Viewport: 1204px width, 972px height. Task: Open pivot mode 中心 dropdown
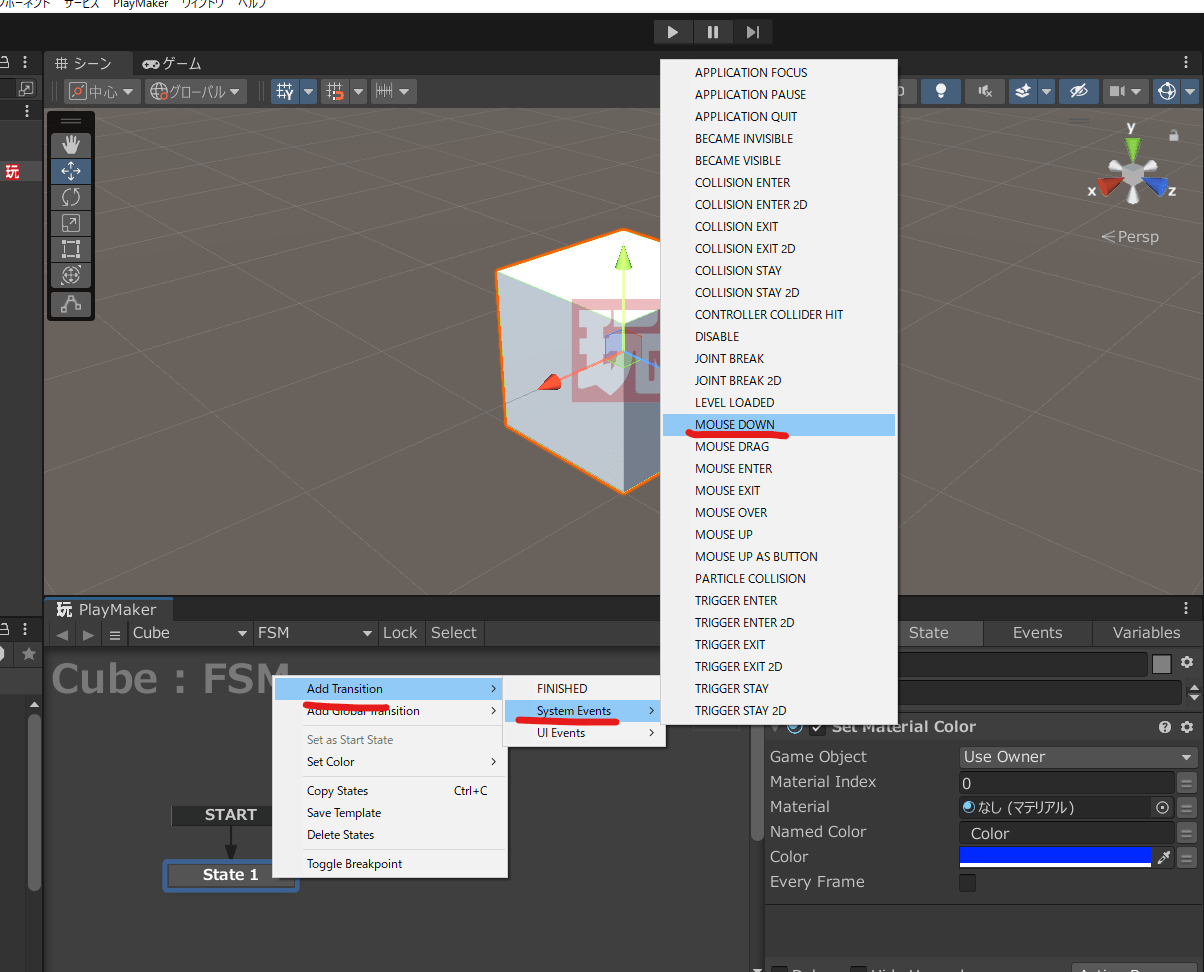coord(100,91)
